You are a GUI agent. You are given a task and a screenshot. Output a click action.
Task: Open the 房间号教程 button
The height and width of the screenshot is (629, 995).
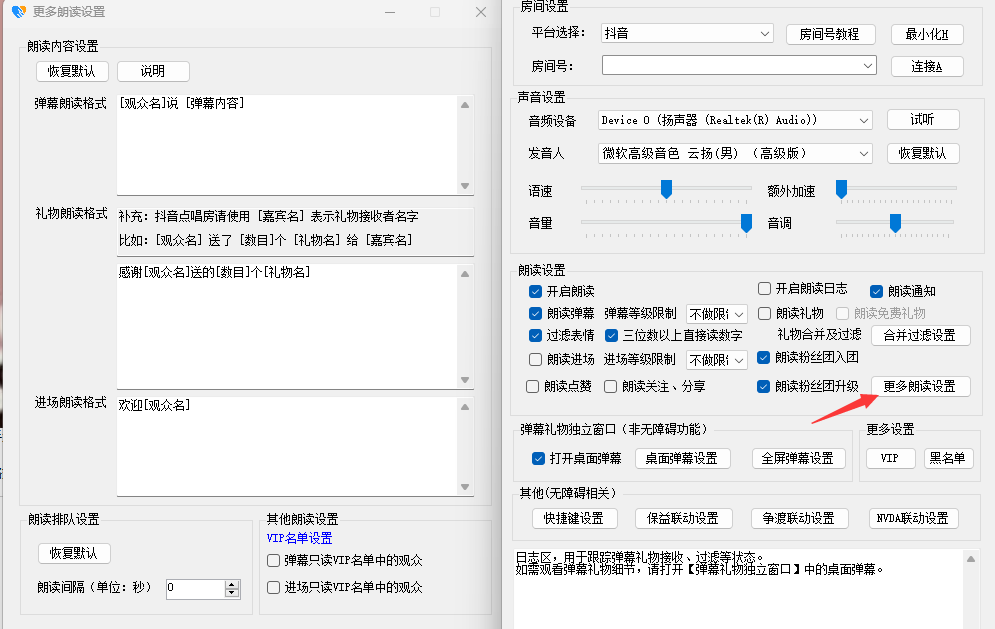(x=830, y=34)
